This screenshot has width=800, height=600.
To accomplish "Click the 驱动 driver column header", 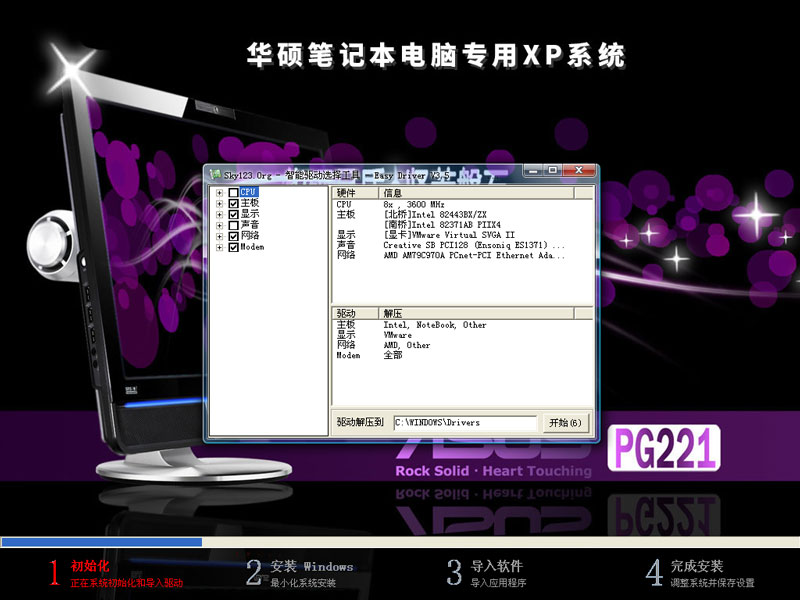I will 345,313.
